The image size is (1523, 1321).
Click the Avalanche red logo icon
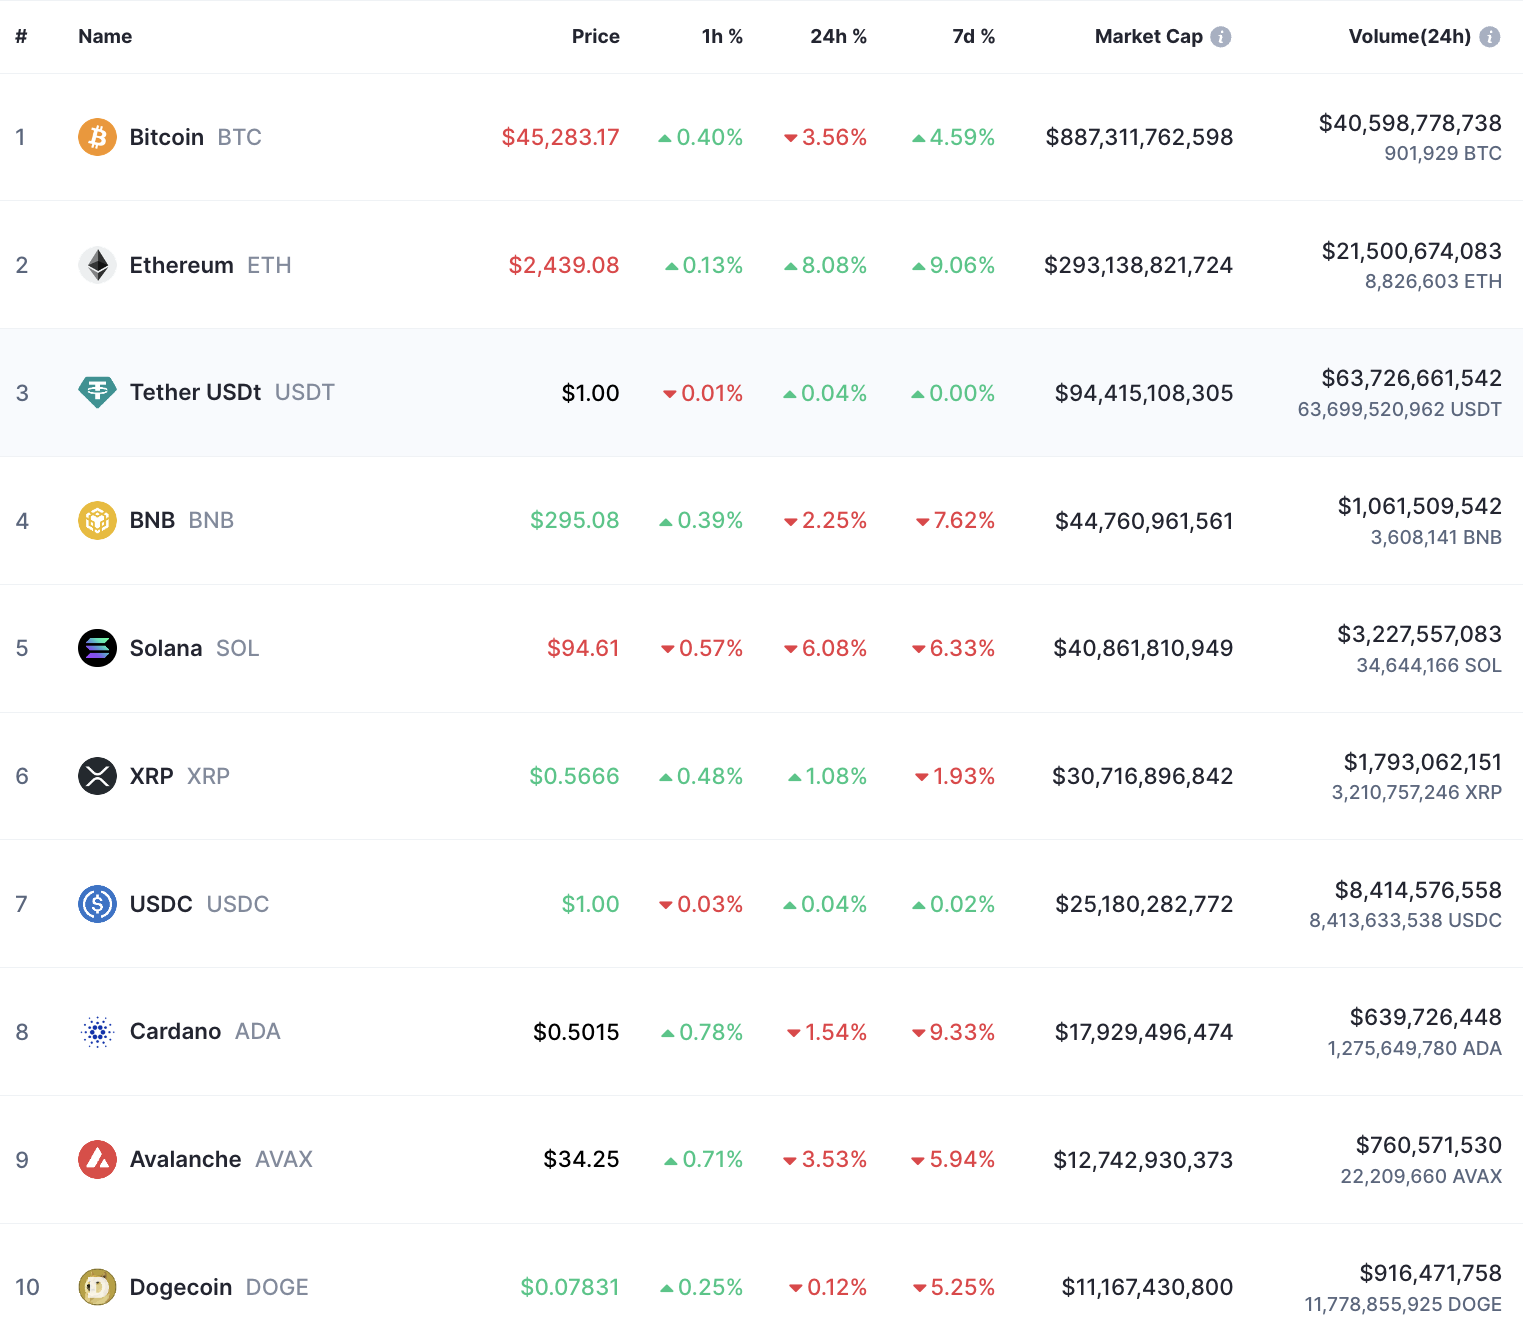97,1160
